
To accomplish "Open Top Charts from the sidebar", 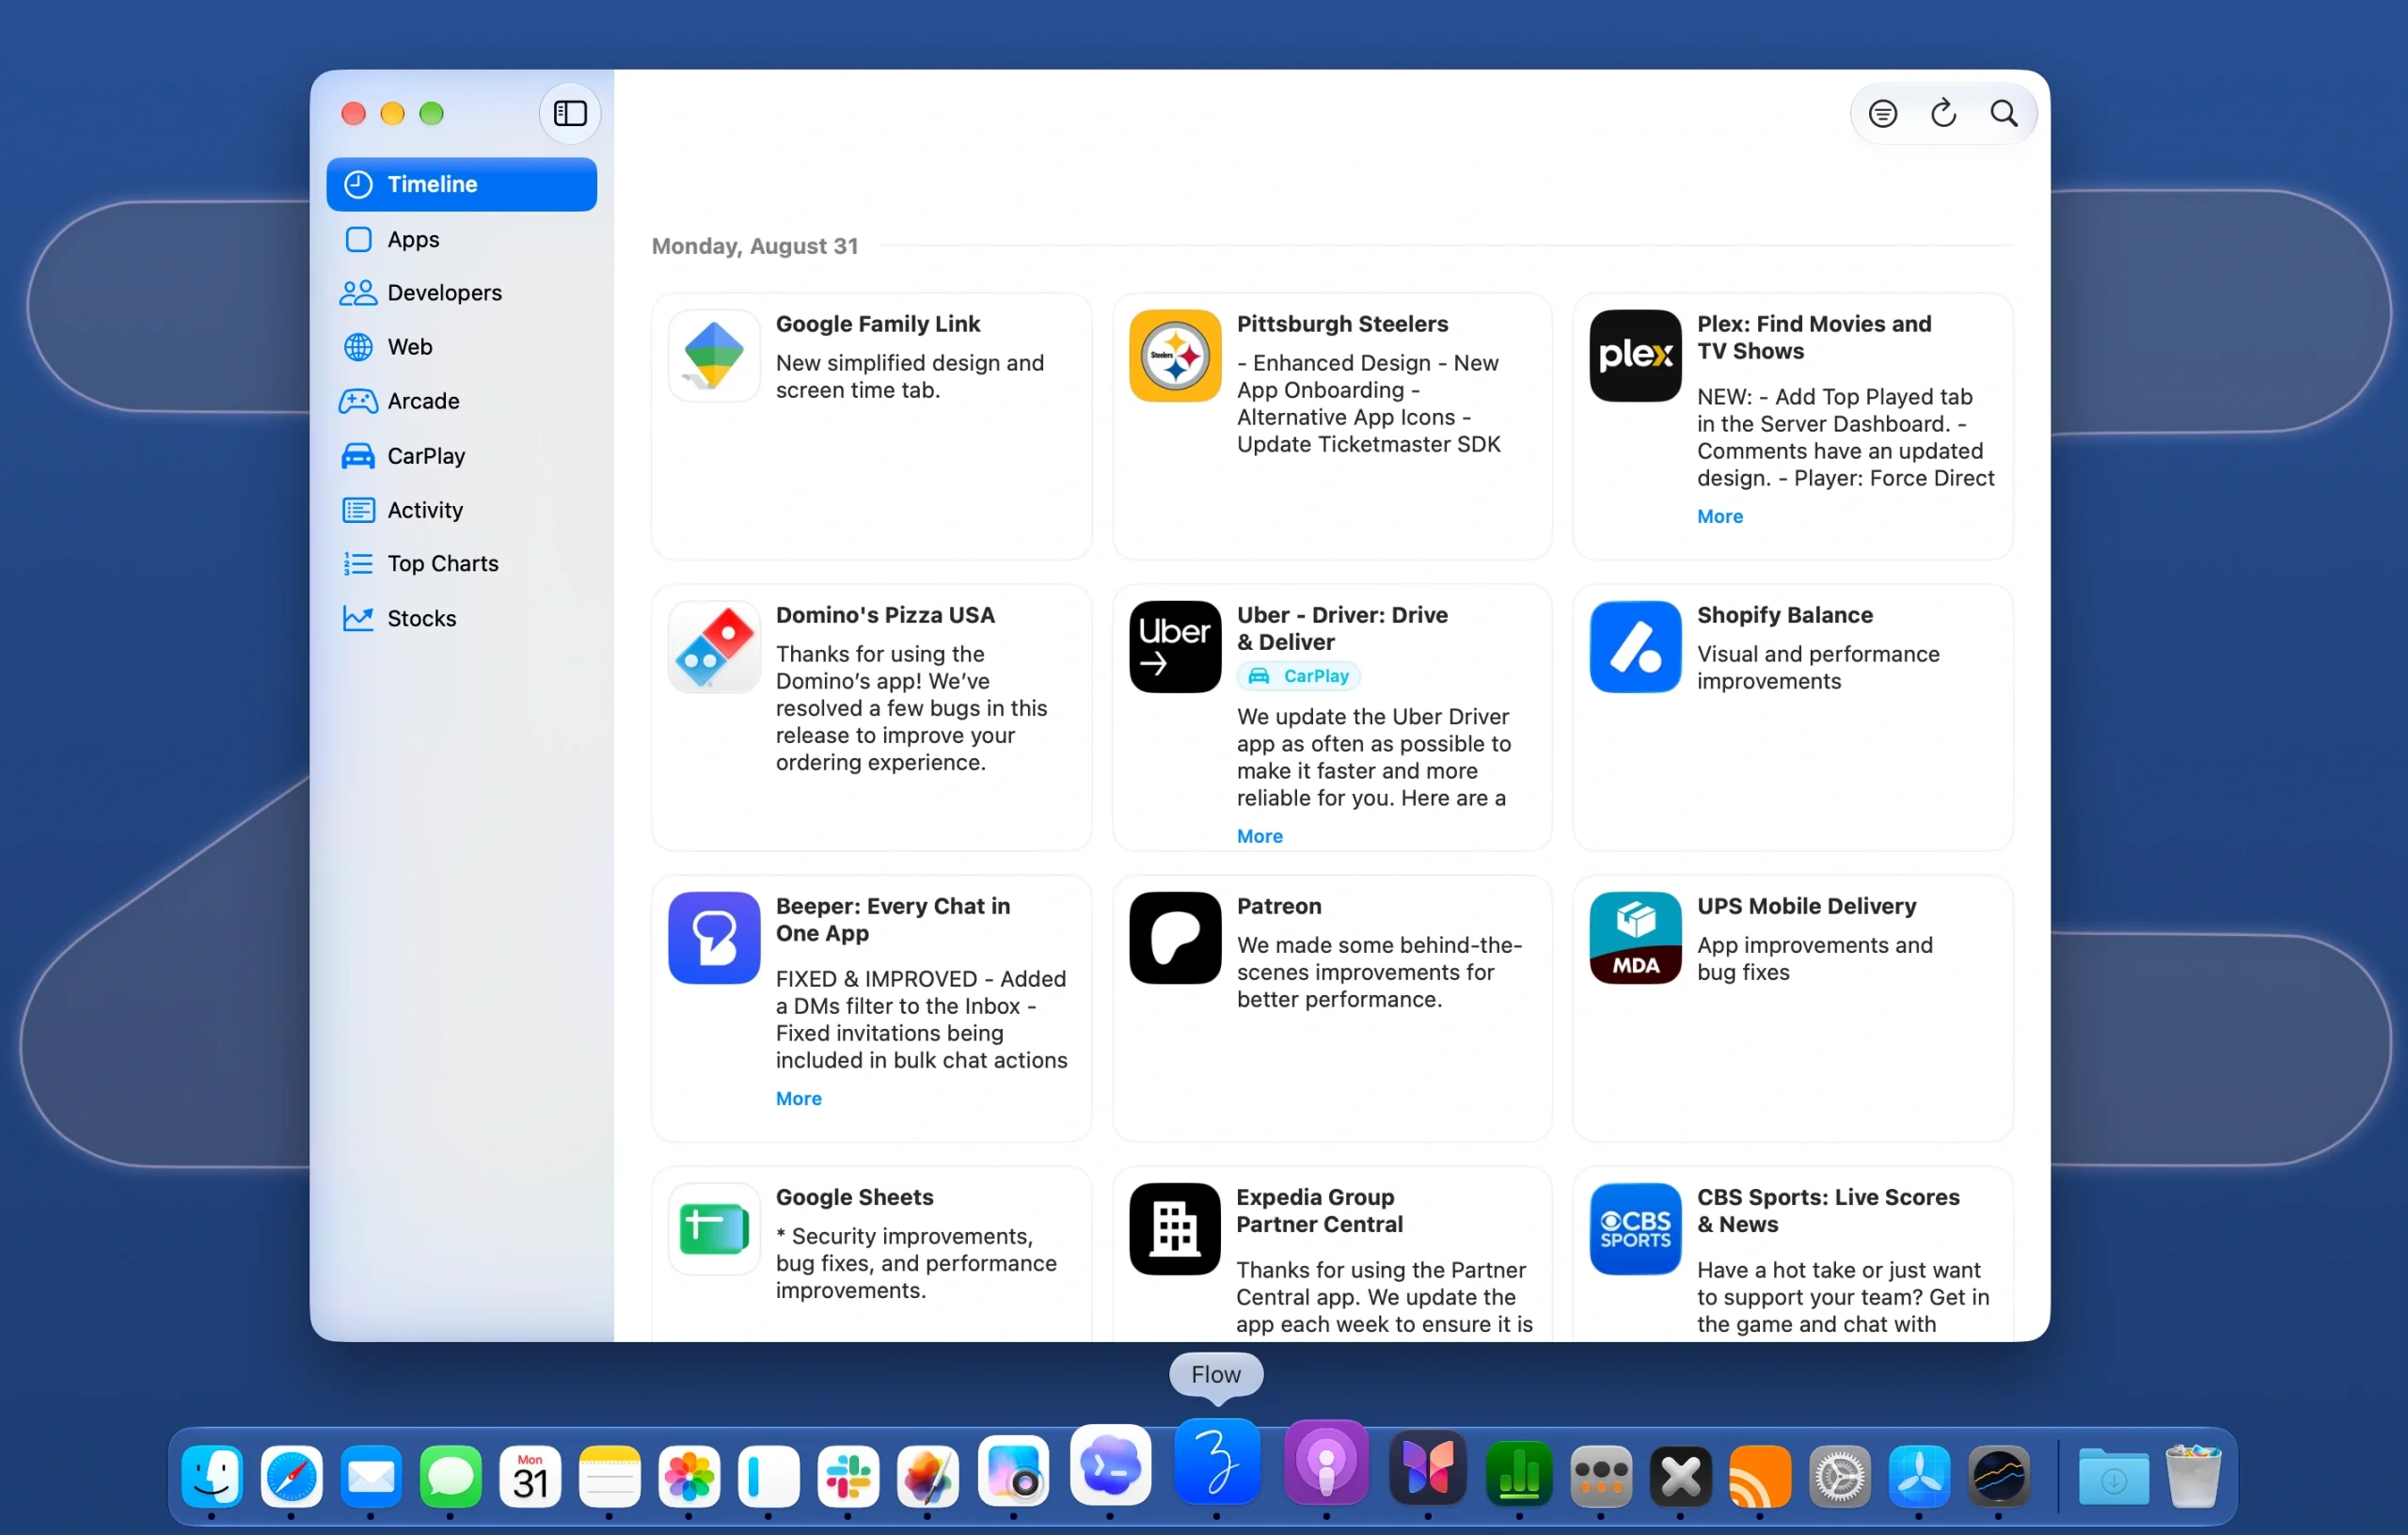I will pyautogui.click(x=461, y=564).
